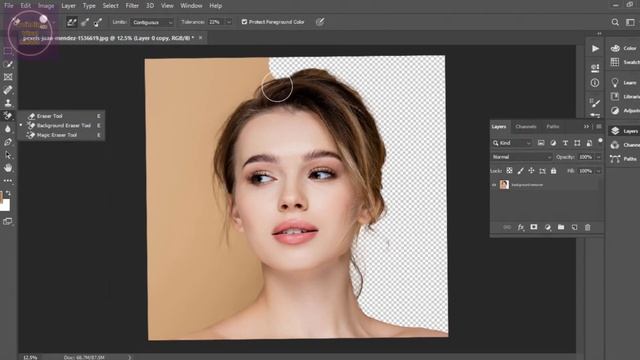Open the Limits Contiguous dropdown
This screenshot has width=640, height=360.
(x=152, y=22)
